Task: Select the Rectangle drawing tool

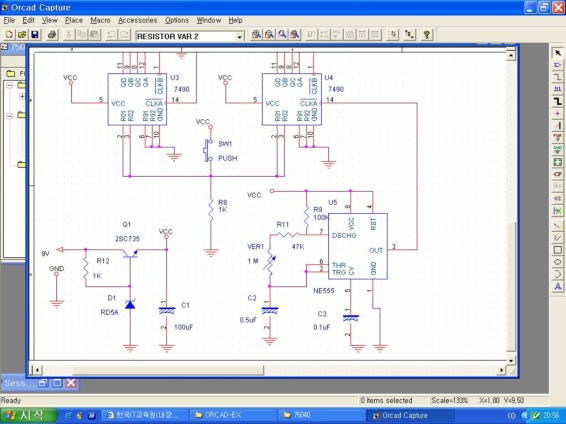Action: (558, 250)
